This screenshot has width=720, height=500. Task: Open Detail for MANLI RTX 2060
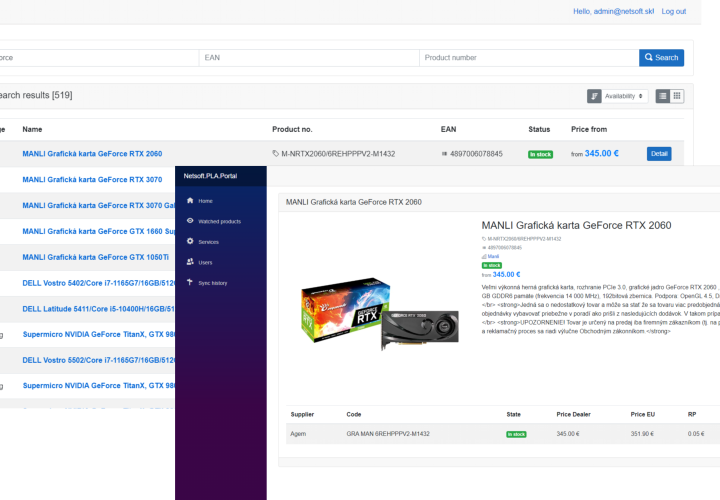(x=659, y=154)
